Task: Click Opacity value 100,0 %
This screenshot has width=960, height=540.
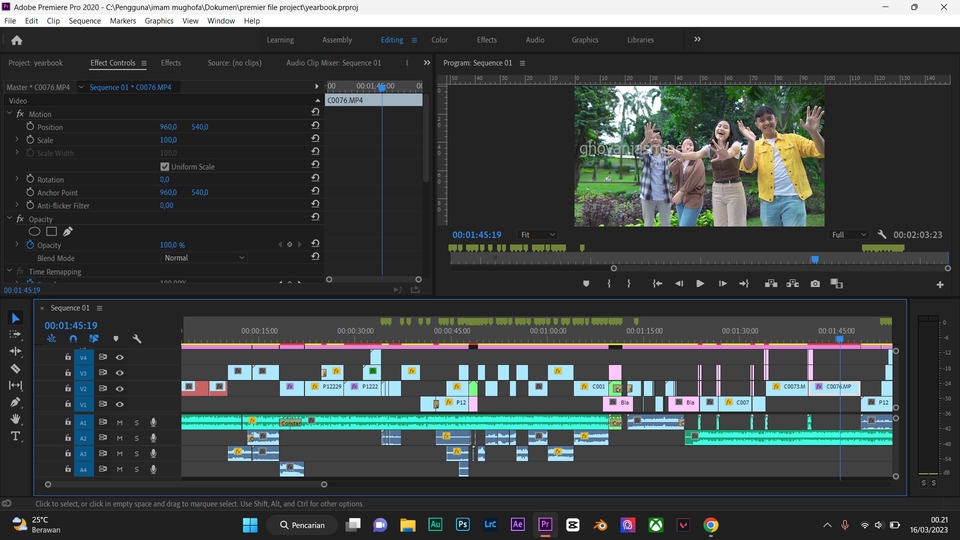Action: coord(172,245)
